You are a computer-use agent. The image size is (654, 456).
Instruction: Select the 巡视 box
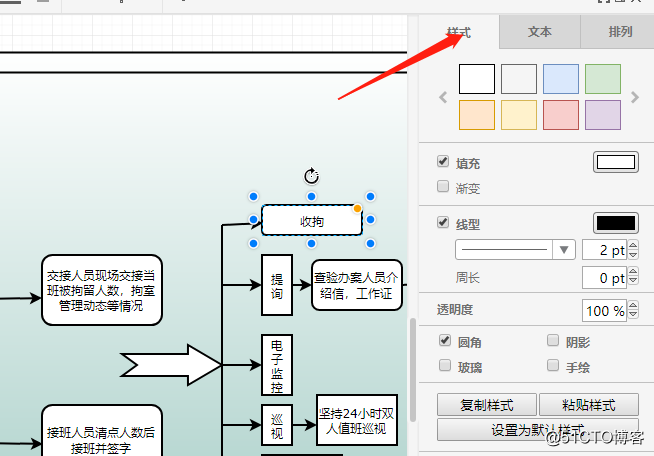coord(277,425)
